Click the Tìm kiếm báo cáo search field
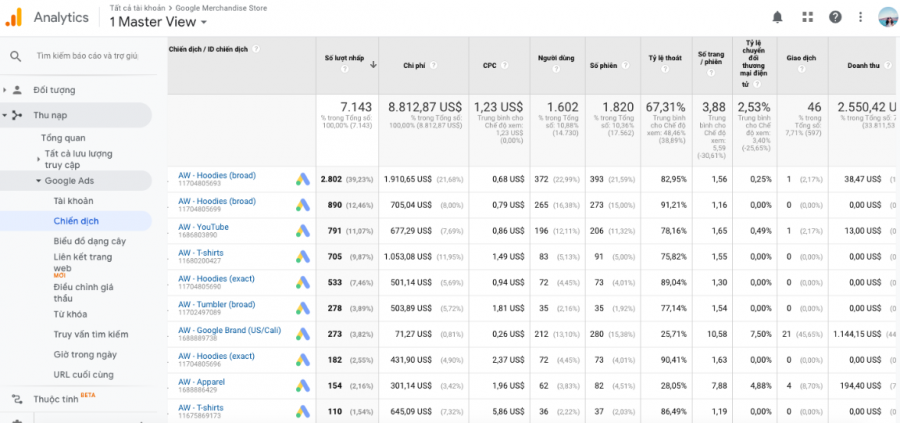 coord(87,56)
